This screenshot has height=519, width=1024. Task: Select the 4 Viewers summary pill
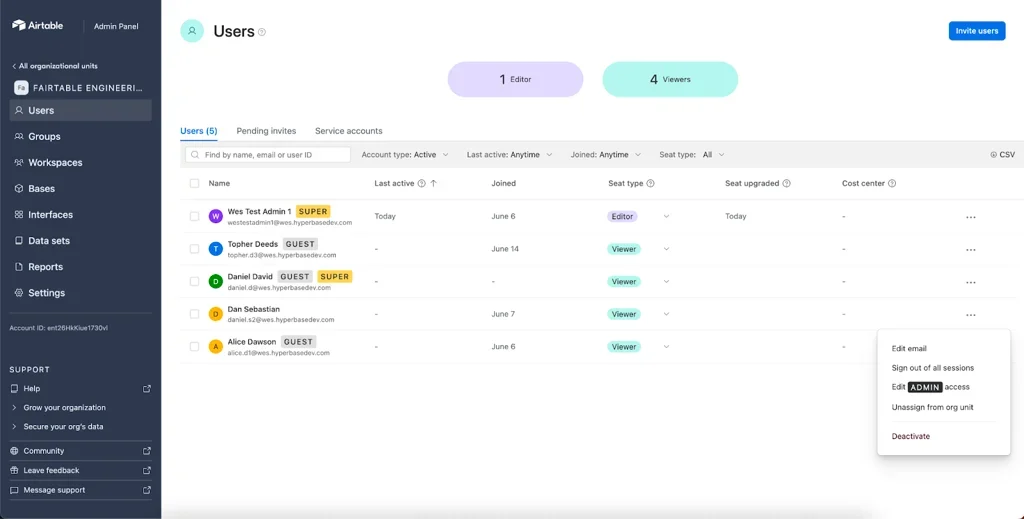670,79
